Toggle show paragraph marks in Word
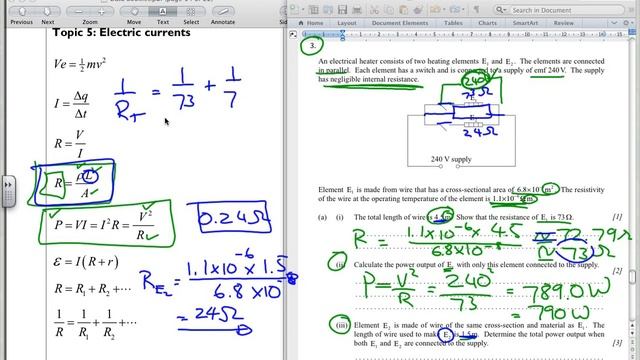This screenshot has height=360, width=640. coord(476,10)
